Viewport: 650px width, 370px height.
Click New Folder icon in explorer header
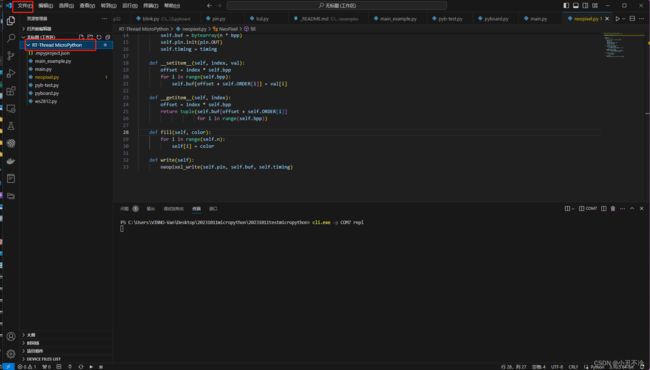click(90, 37)
